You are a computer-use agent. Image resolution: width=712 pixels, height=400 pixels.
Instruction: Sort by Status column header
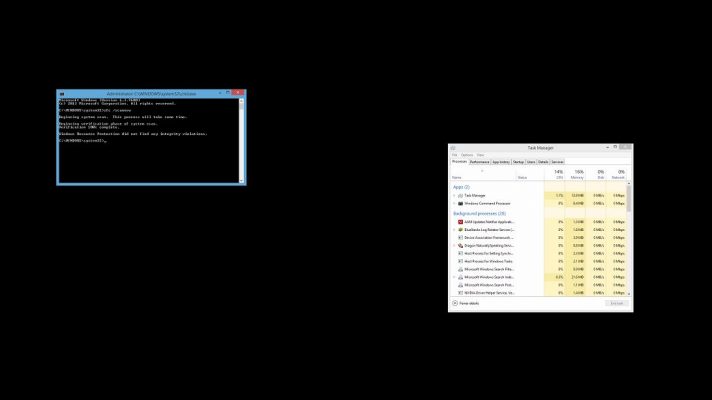530,174
